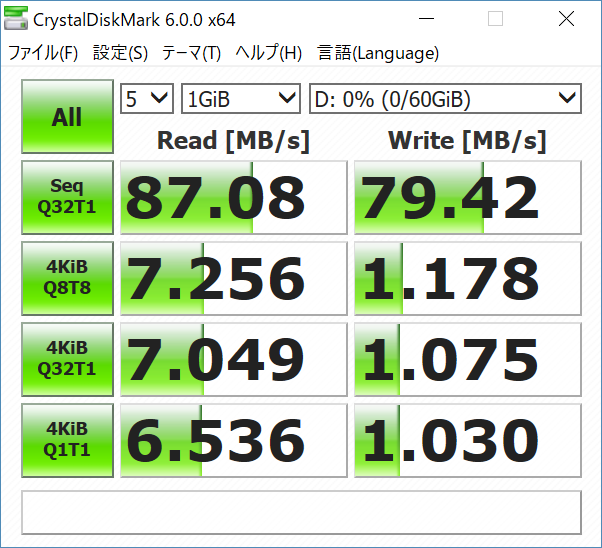Open the テーマ(T) menu
The image size is (602, 548).
192,54
